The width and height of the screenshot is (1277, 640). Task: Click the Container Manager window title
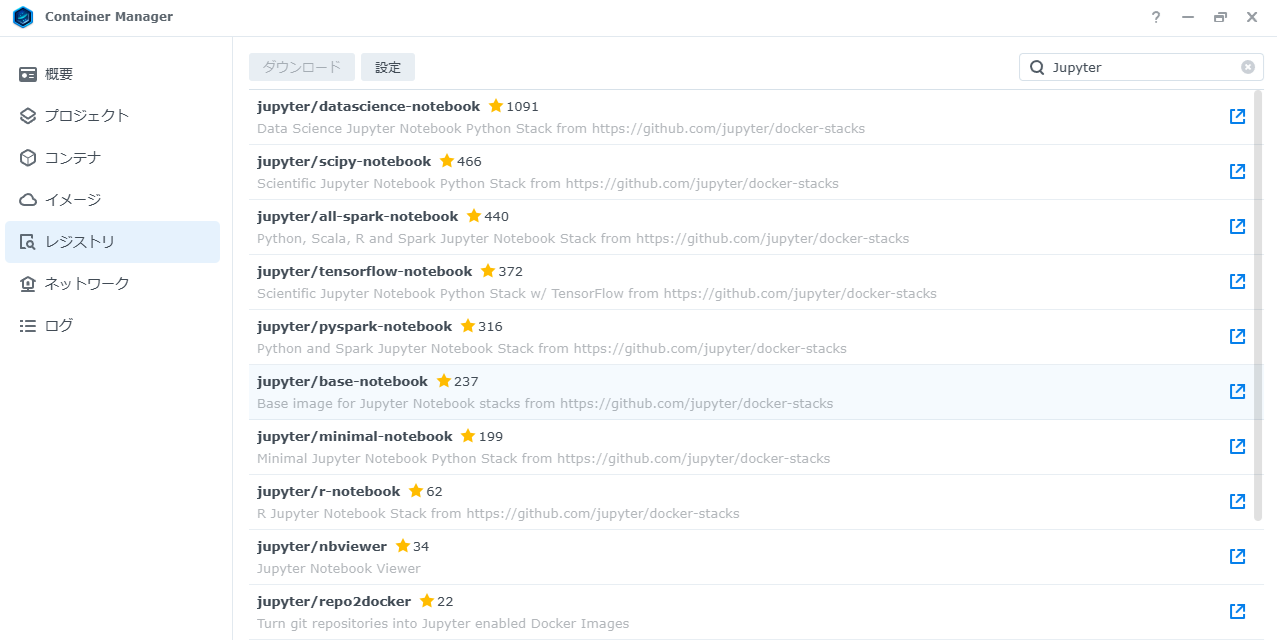tap(109, 17)
